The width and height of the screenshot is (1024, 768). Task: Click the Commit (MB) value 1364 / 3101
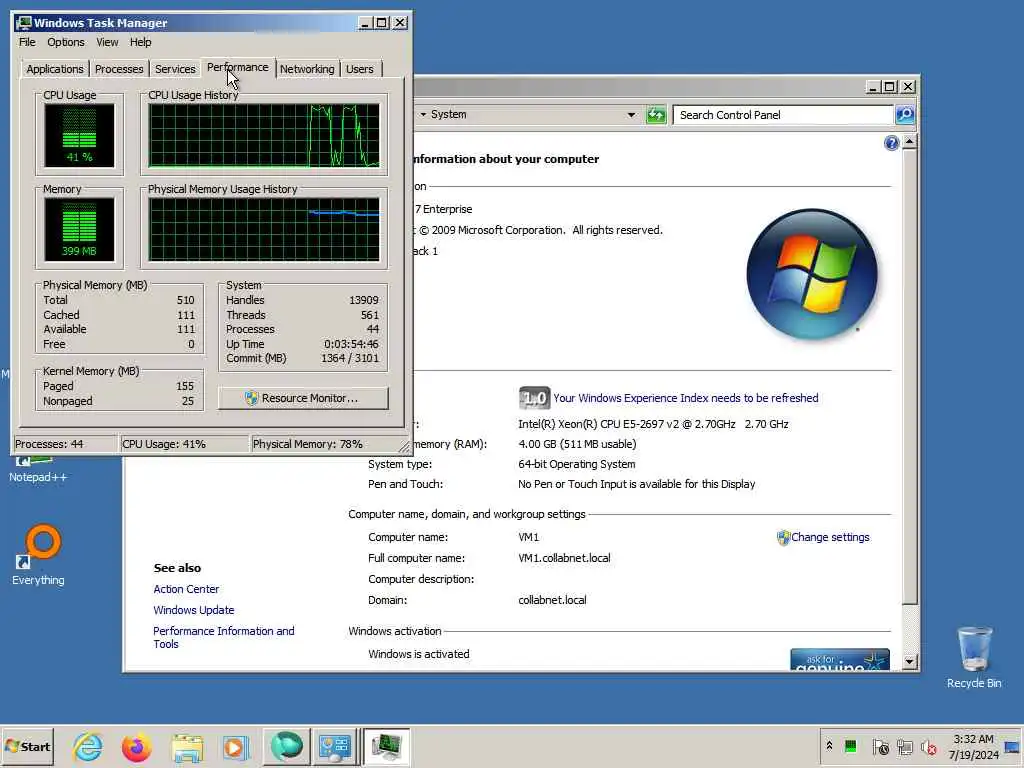[x=349, y=358]
